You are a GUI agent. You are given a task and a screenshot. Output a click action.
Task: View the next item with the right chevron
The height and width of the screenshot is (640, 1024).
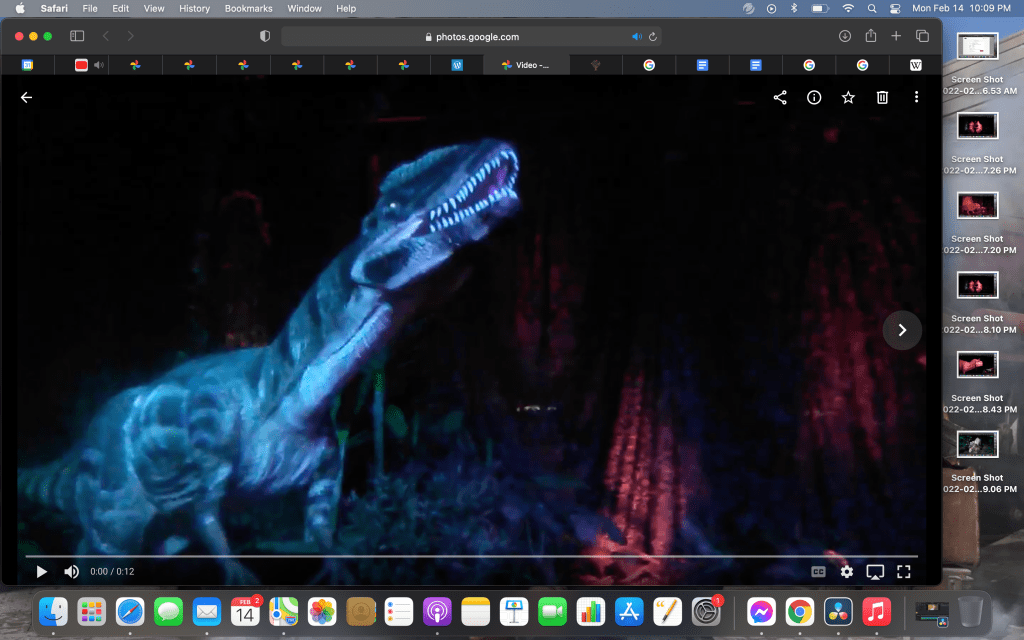902,330
